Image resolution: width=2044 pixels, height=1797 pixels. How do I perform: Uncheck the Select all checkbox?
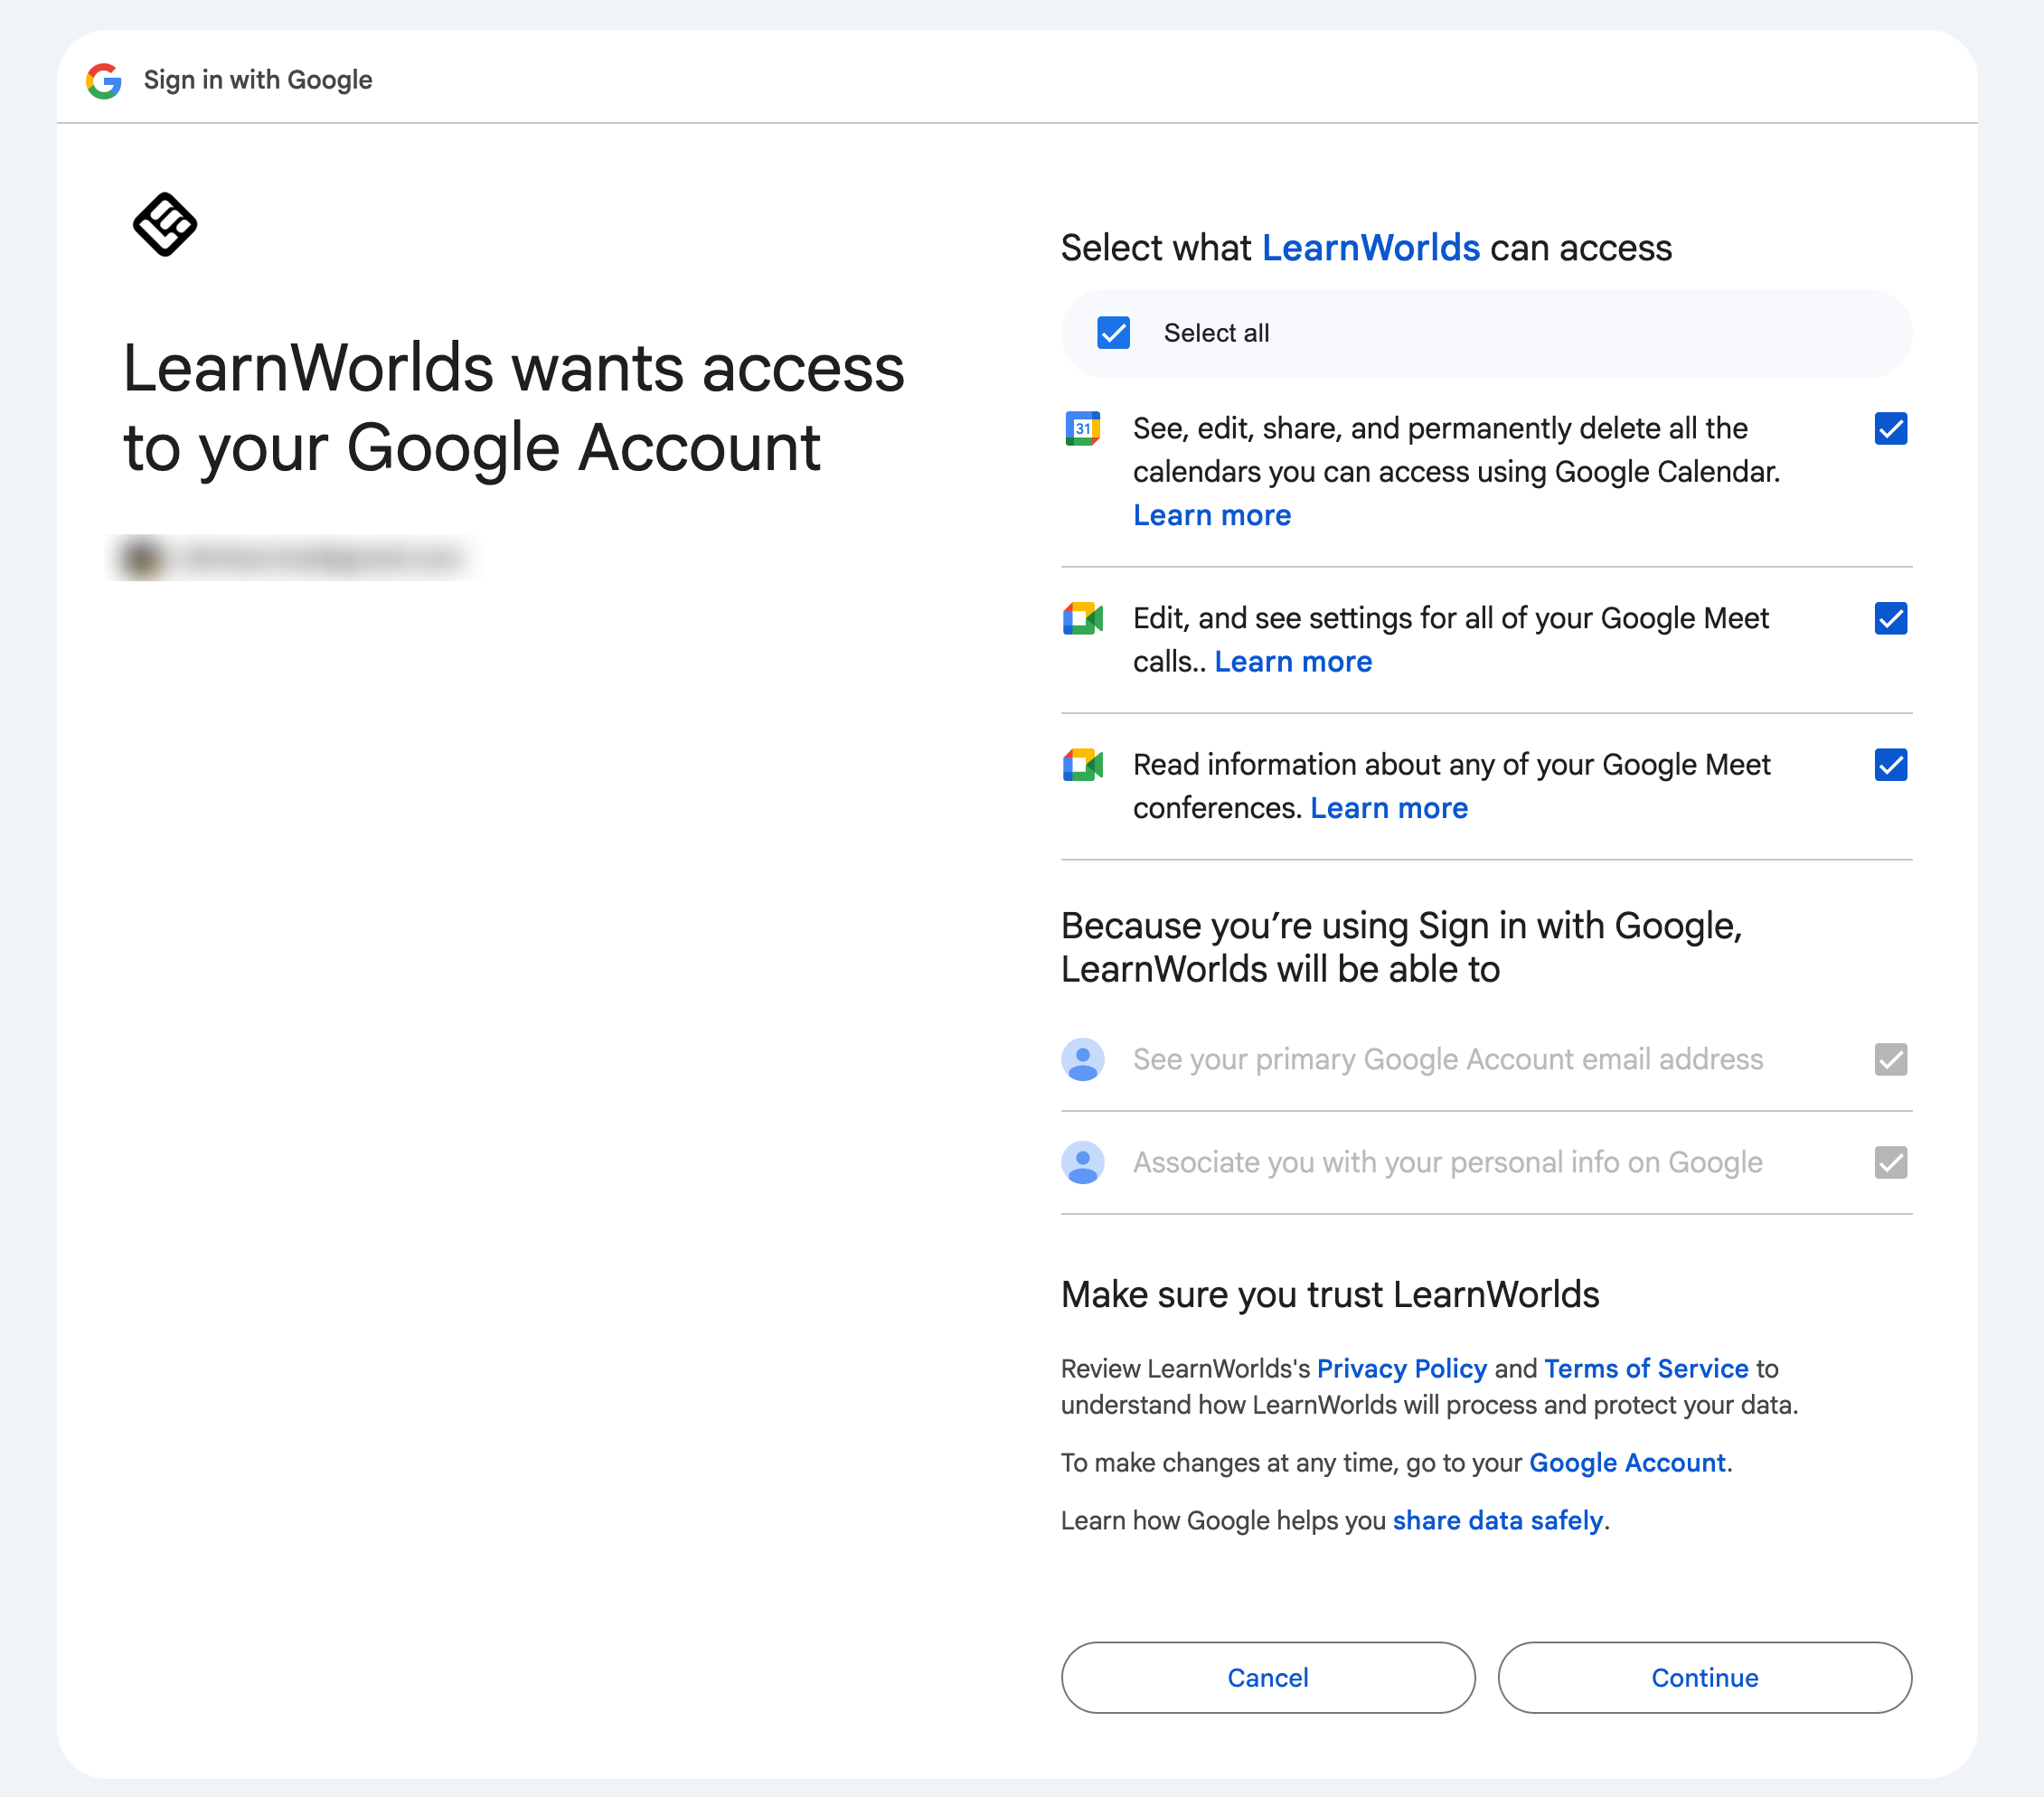(1113, 333)
